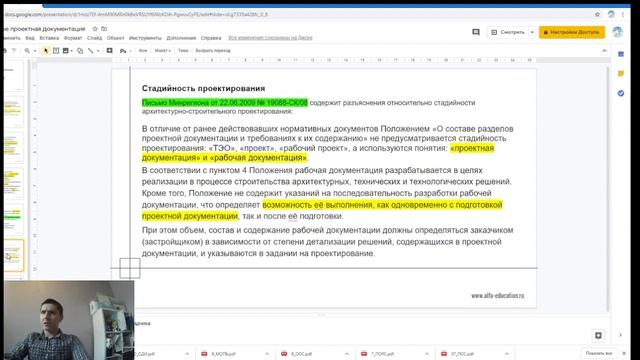Click the paint format icon
This screenshot has width=640, height=360.
14,51
